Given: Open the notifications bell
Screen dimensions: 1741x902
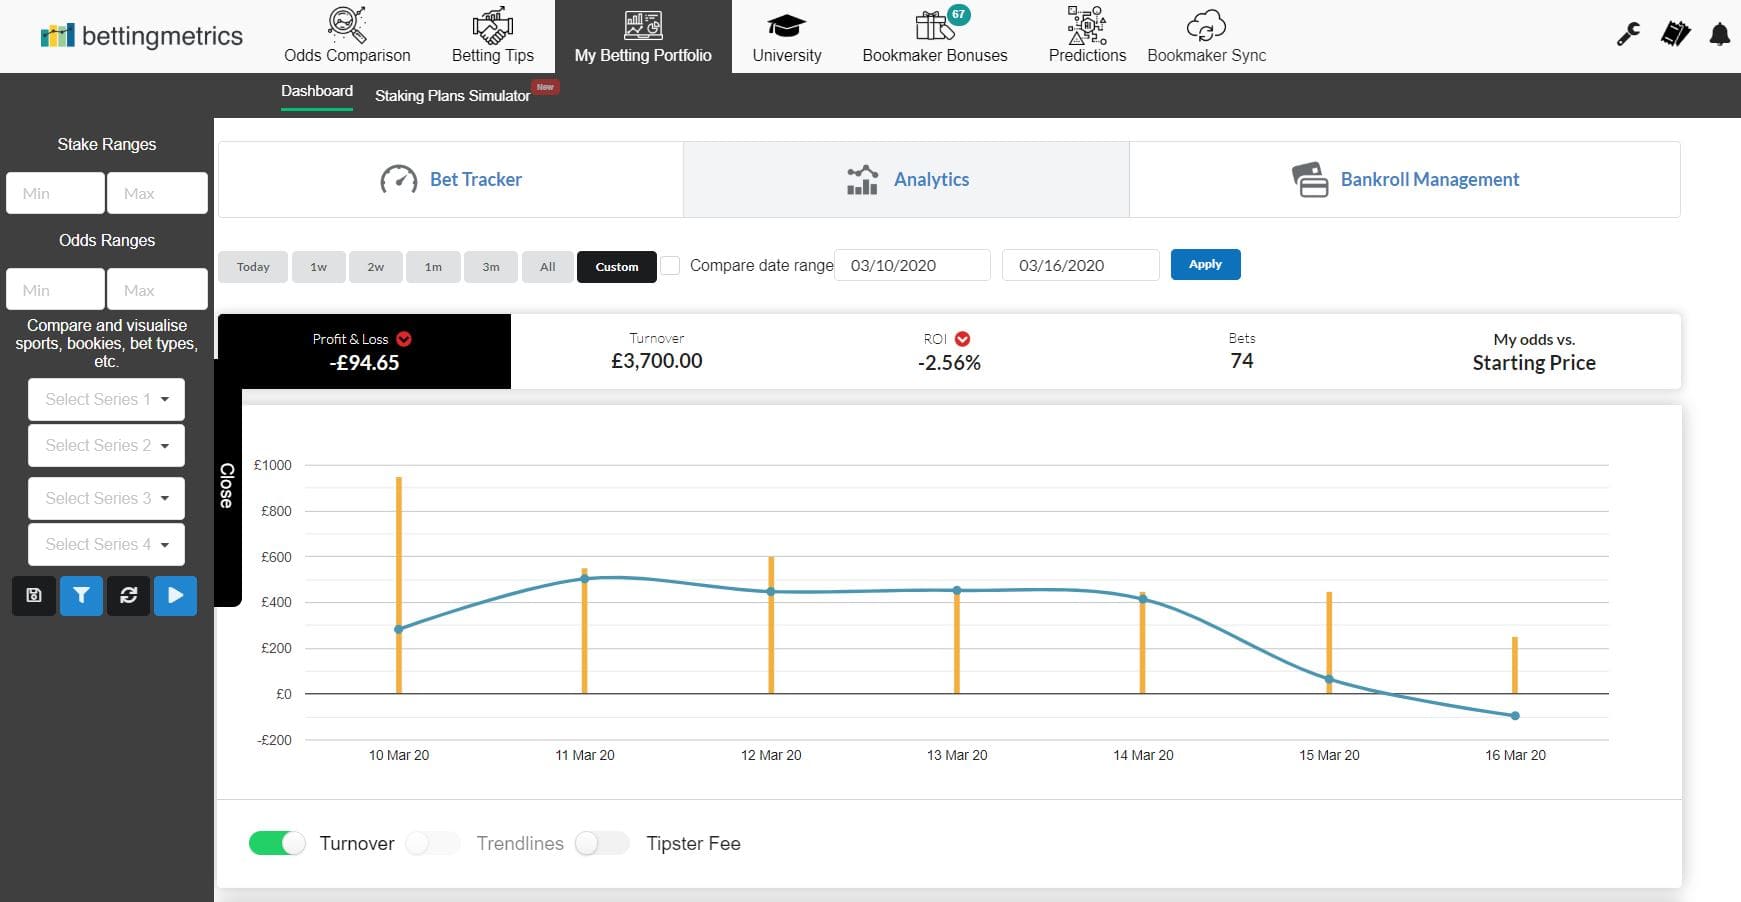Looking at the screenshot, I should point(1720,35).
